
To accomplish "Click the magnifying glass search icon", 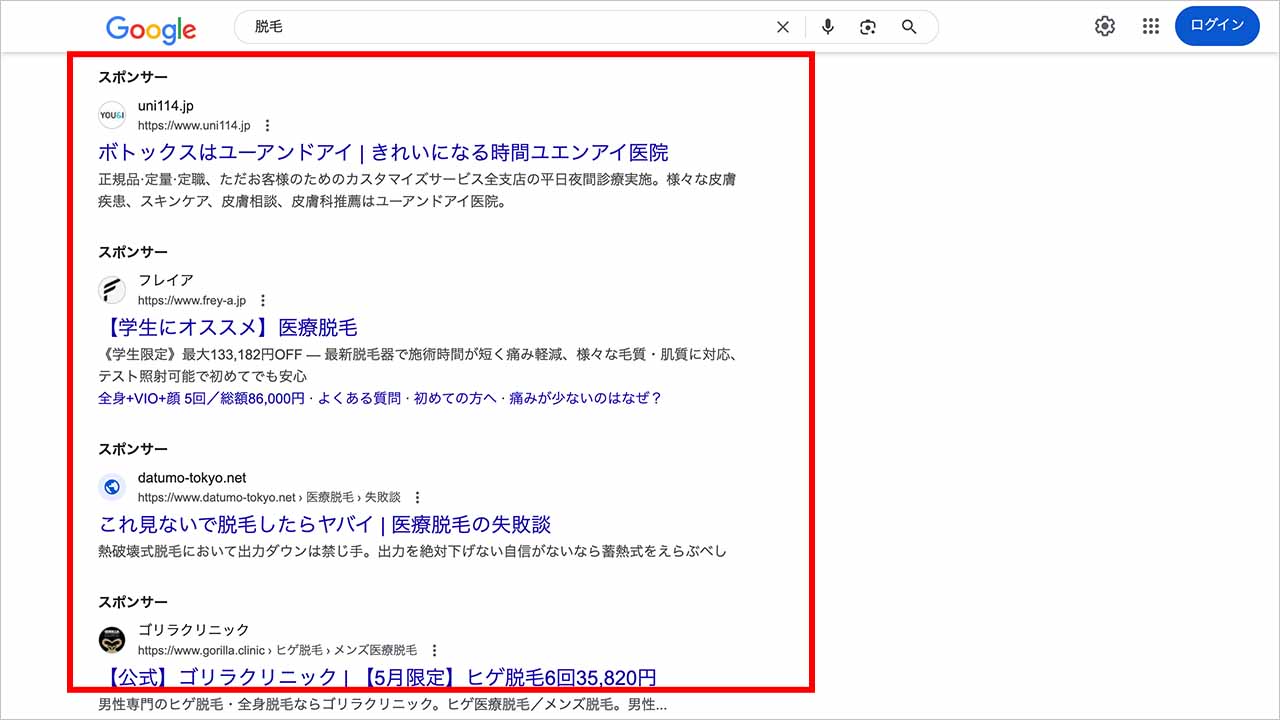I will pyautogui.click(x=909, y=27).
